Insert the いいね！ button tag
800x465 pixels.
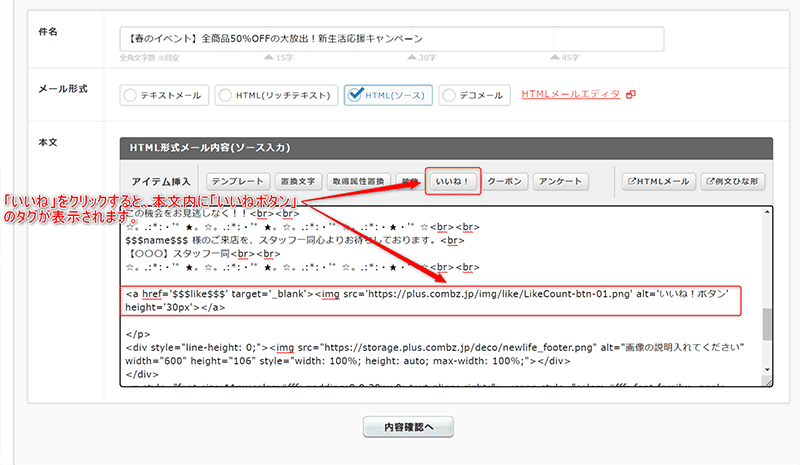click(x=453, y=182)
